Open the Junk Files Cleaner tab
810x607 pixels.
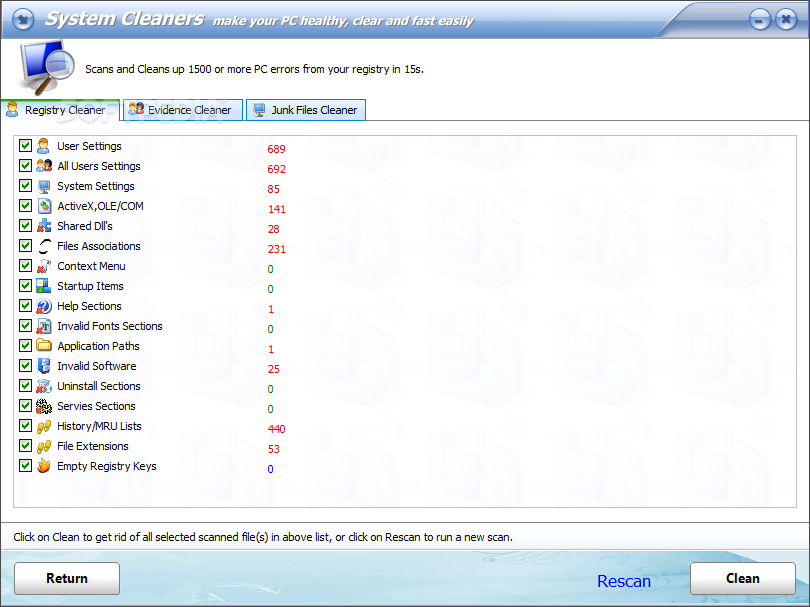(306, 110)
